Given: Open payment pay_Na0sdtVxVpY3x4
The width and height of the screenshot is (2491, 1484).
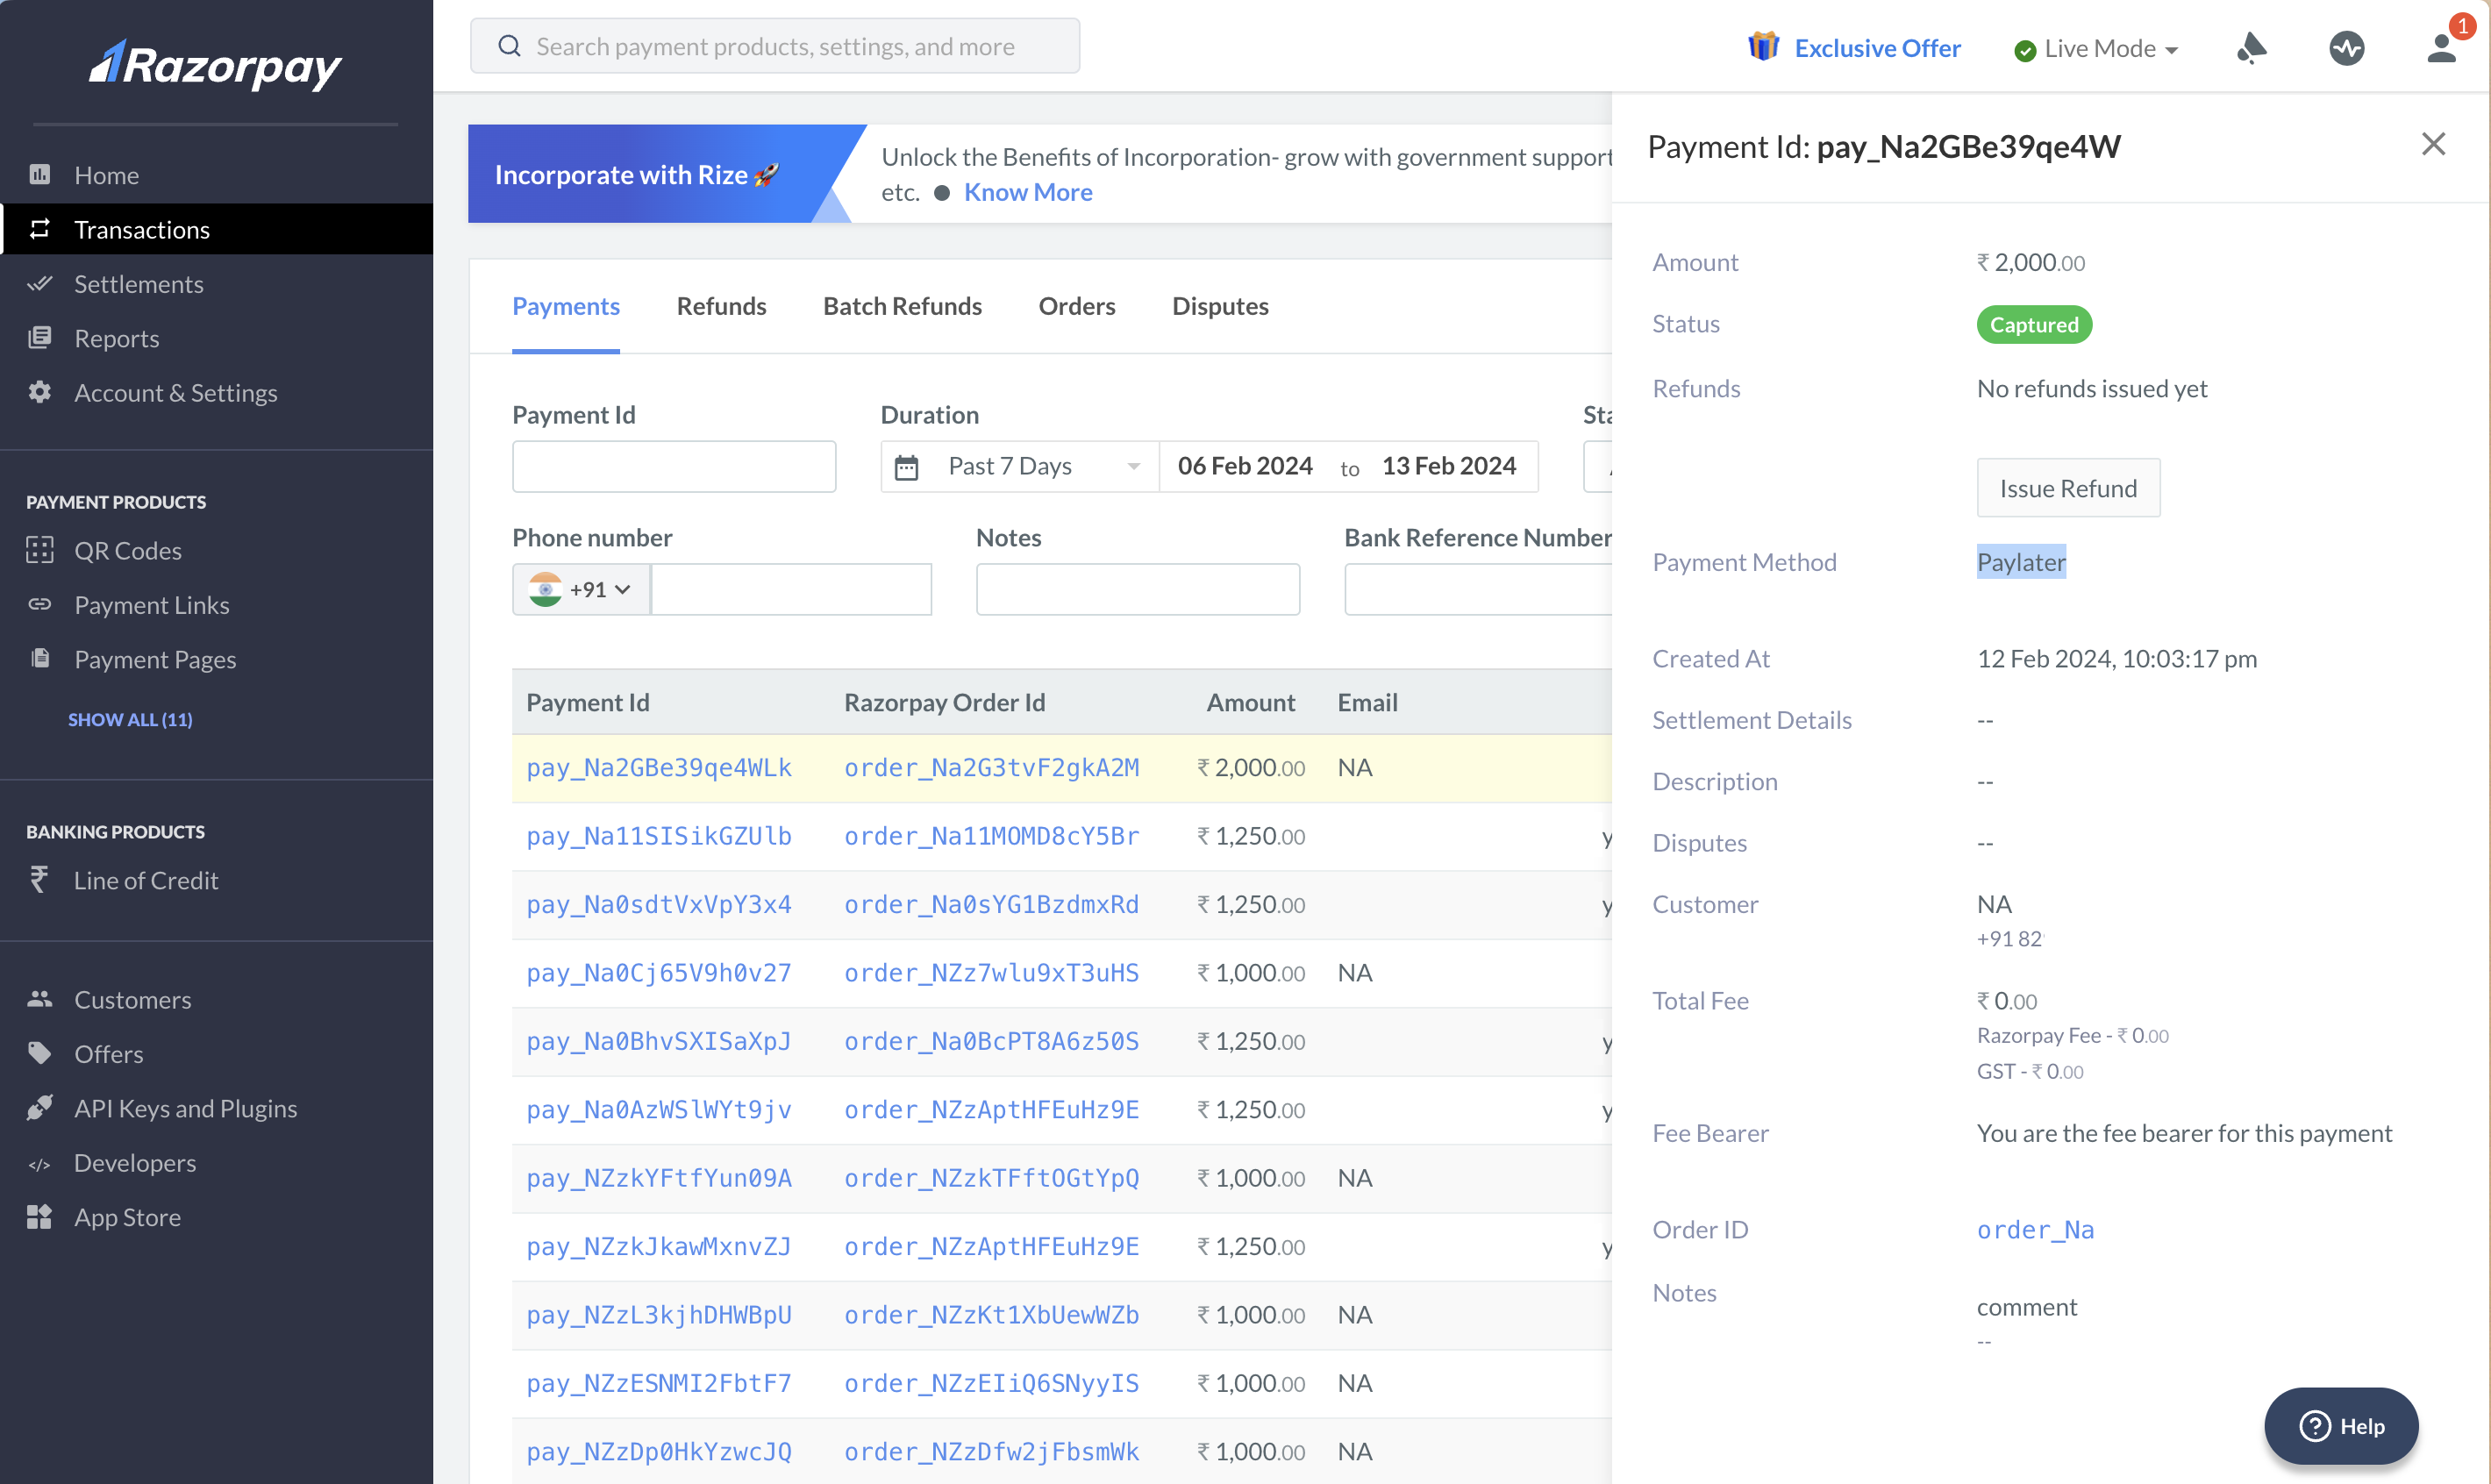Looking at the screenshot, I should [x=659, y=904].
